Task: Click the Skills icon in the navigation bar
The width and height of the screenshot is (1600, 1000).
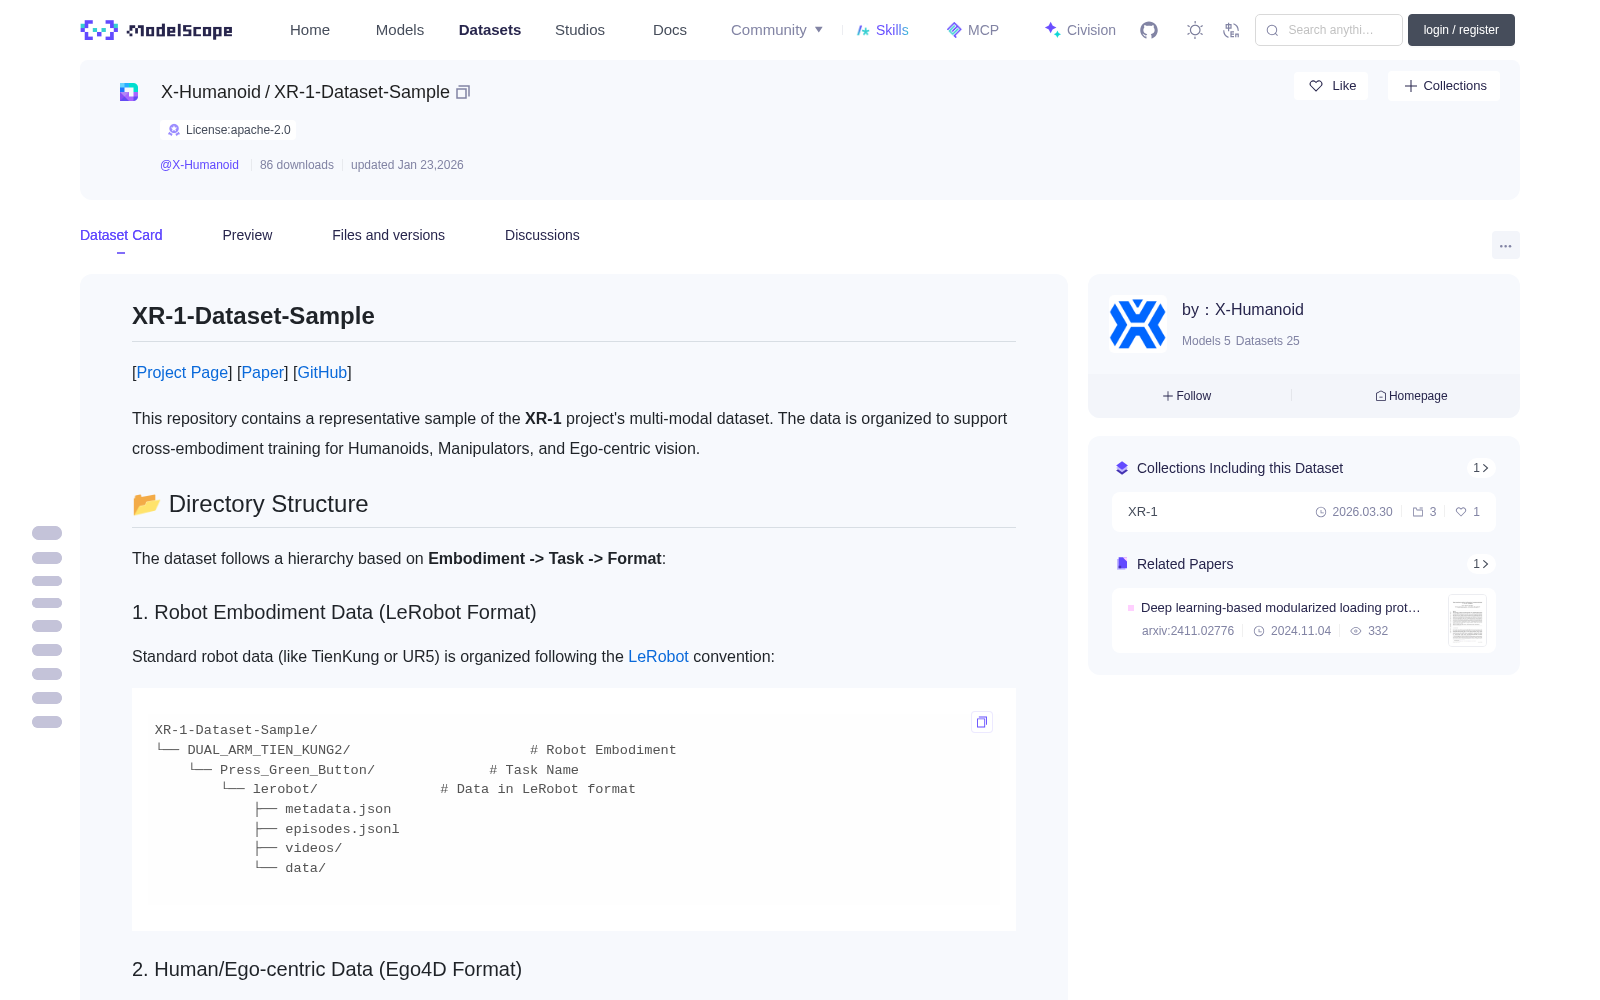Action: pos(863,30)
